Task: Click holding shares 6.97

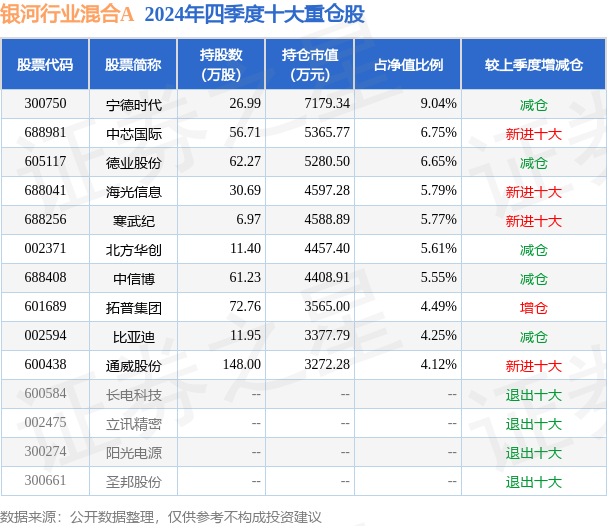Action: 248,219
